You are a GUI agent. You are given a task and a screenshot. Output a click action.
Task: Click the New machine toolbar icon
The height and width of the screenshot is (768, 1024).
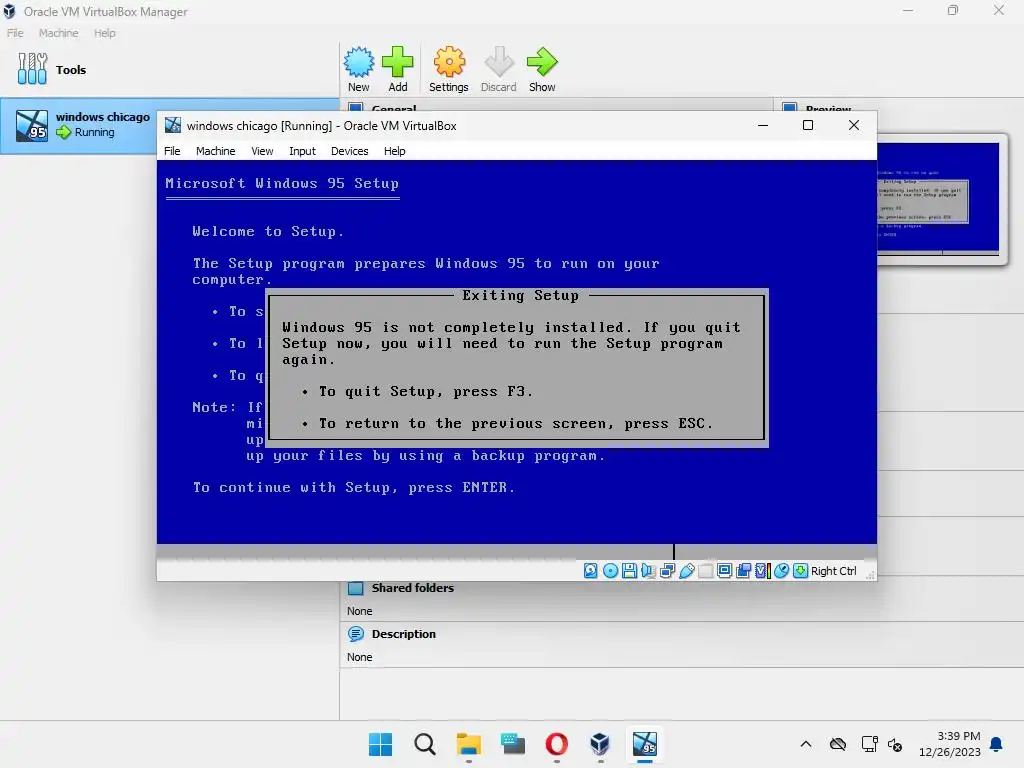tap(359, 63)
